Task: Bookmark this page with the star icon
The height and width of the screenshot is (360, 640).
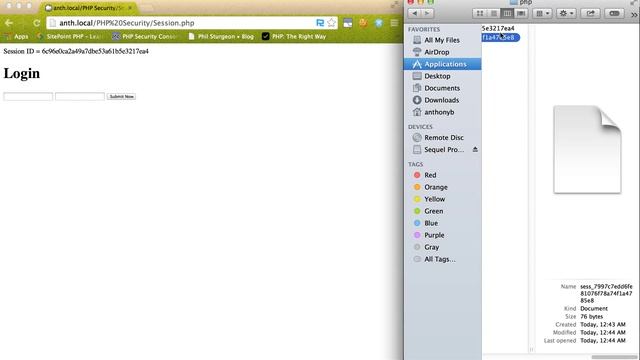Action: [x=331, y=23]
